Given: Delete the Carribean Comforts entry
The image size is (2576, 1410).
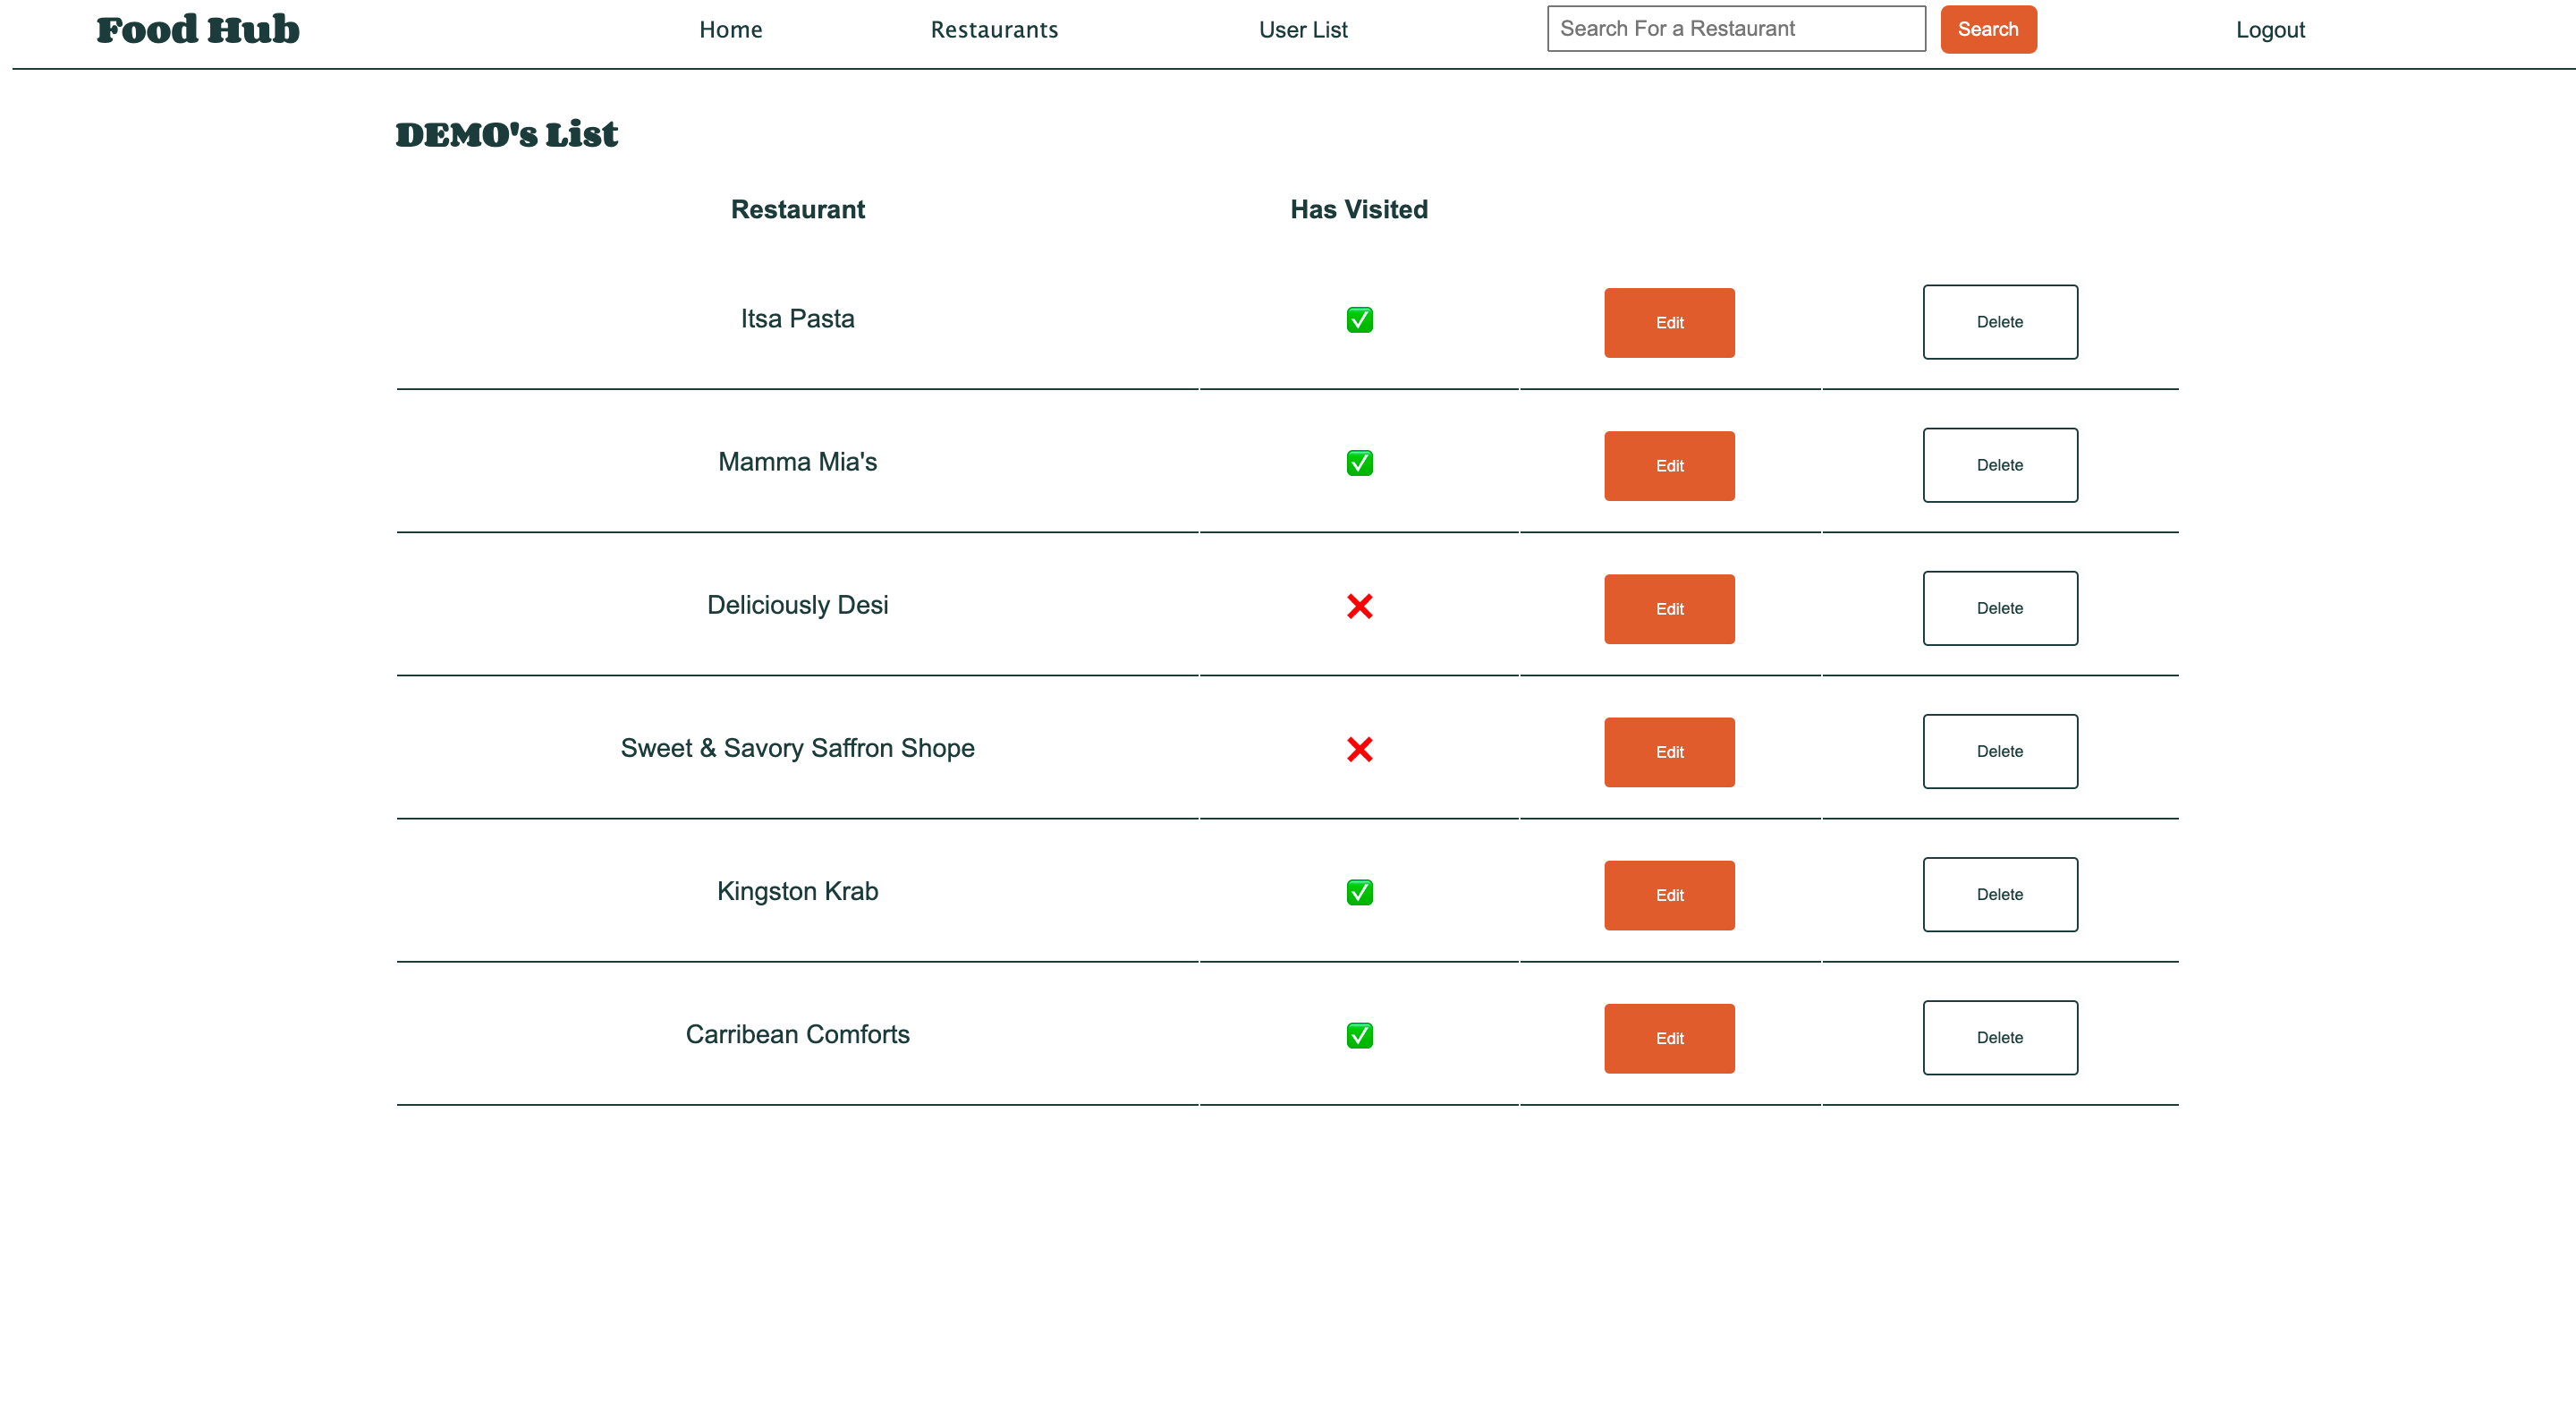Looking at the screenshot, I should 2000,1037.
